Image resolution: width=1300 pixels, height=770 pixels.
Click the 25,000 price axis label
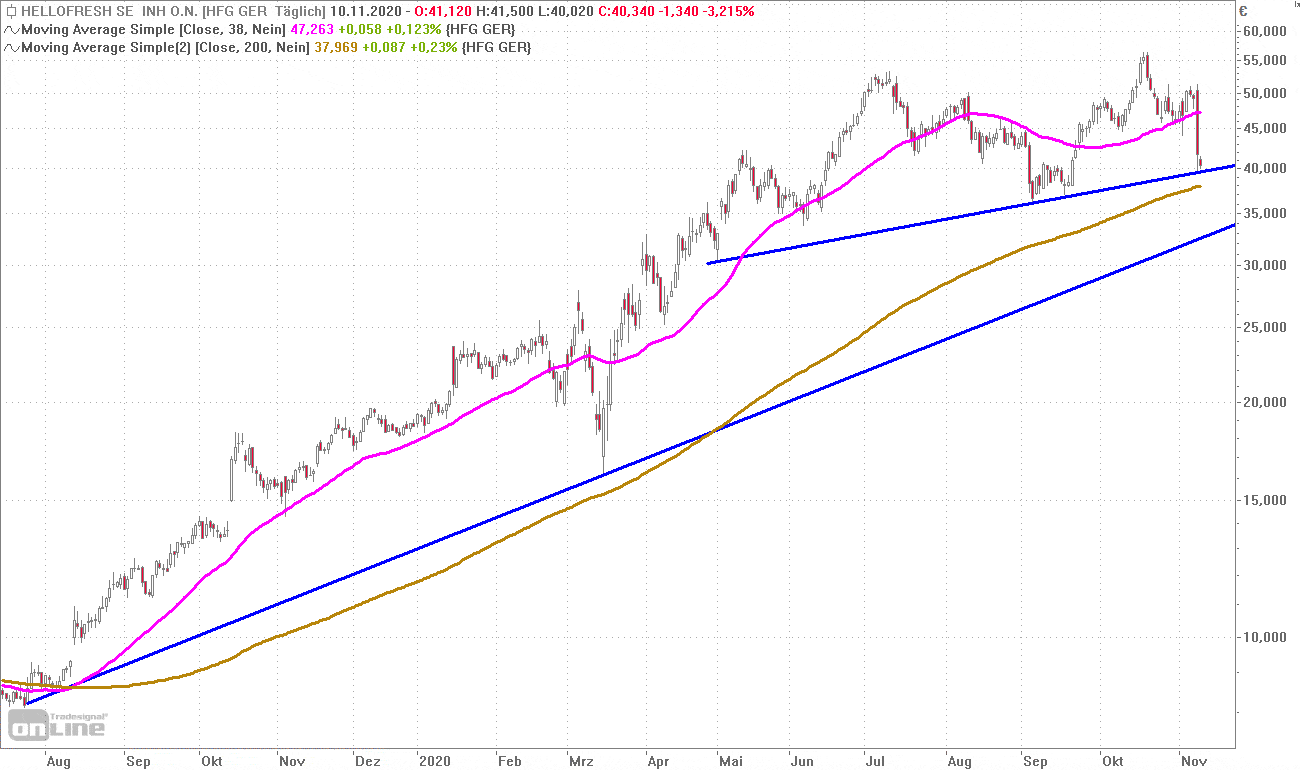(1266, 328)
